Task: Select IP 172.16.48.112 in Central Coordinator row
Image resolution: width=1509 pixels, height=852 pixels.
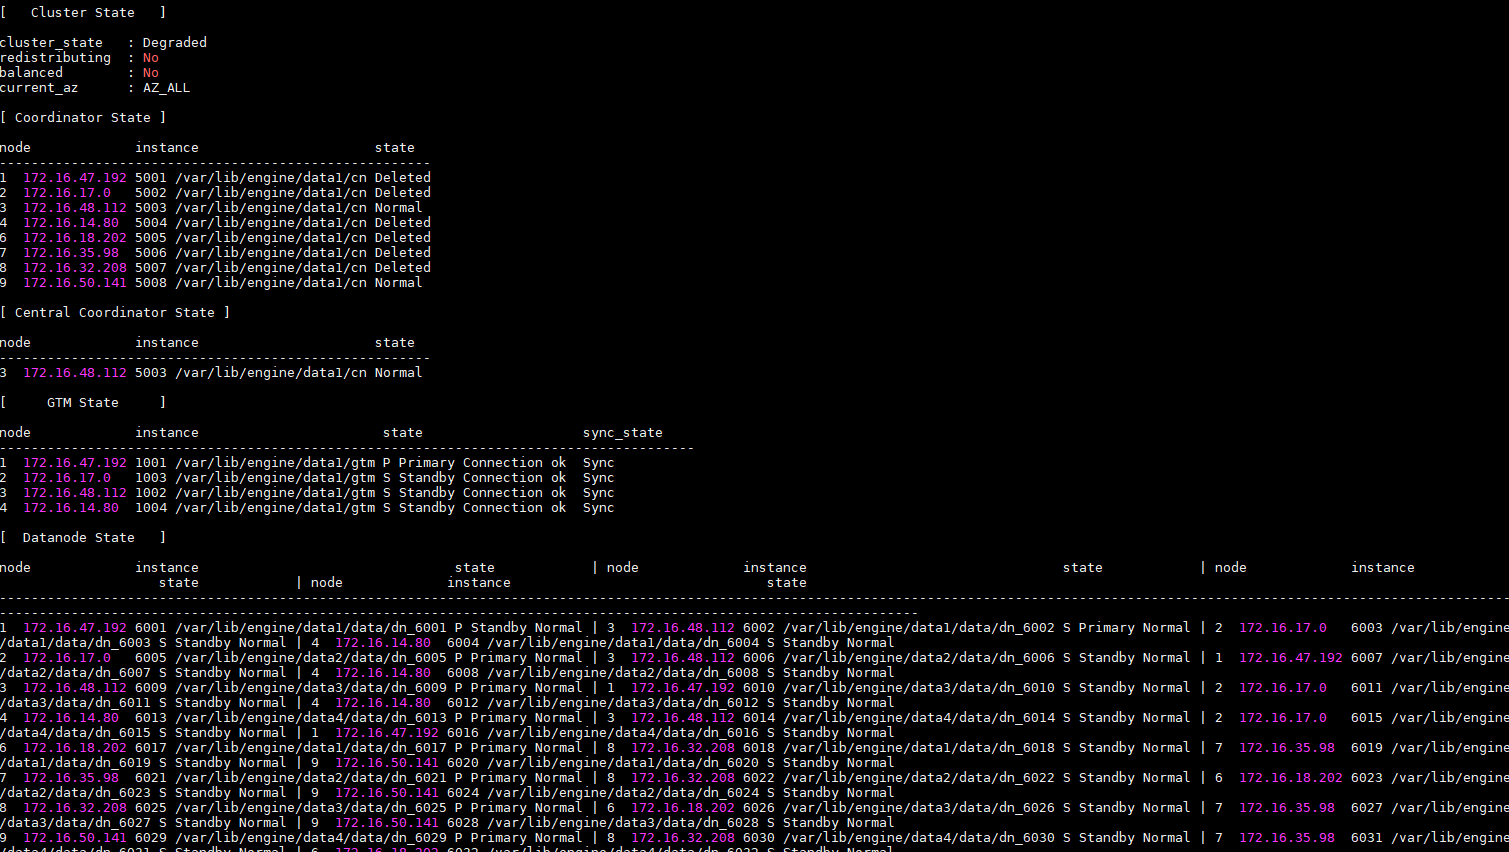Action: pyautogui.click(x=75, y=373)
